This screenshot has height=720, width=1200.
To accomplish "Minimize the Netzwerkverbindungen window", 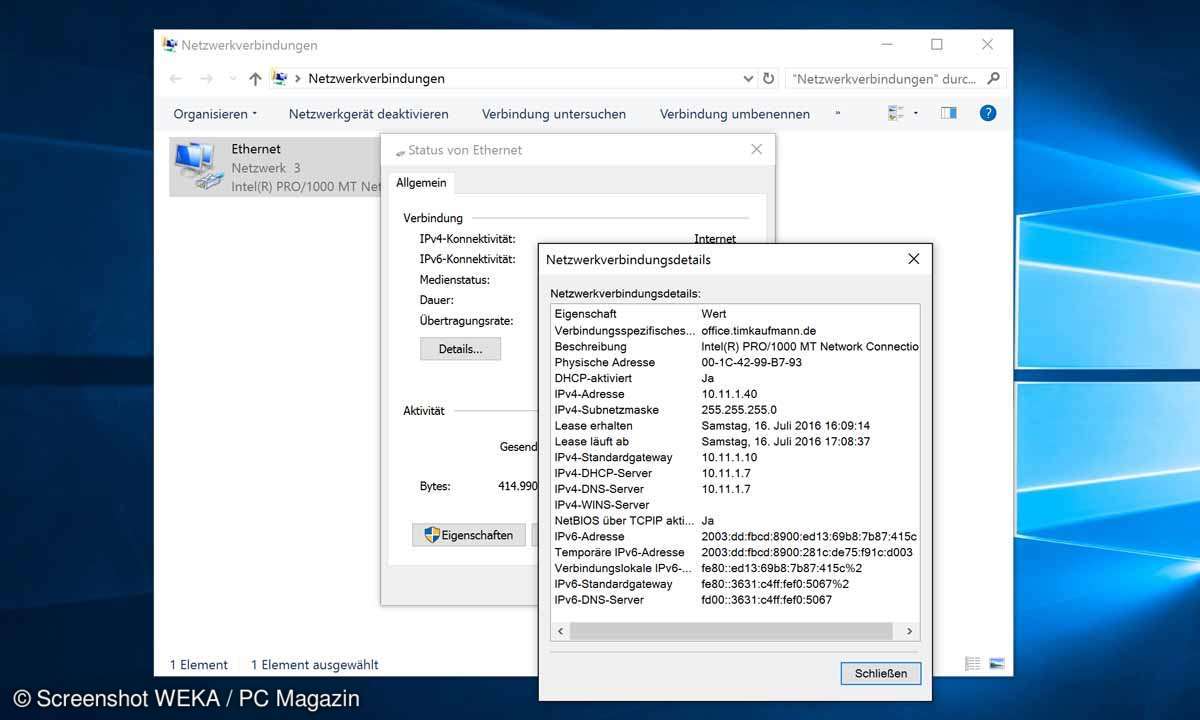I will tap(888, 45).
